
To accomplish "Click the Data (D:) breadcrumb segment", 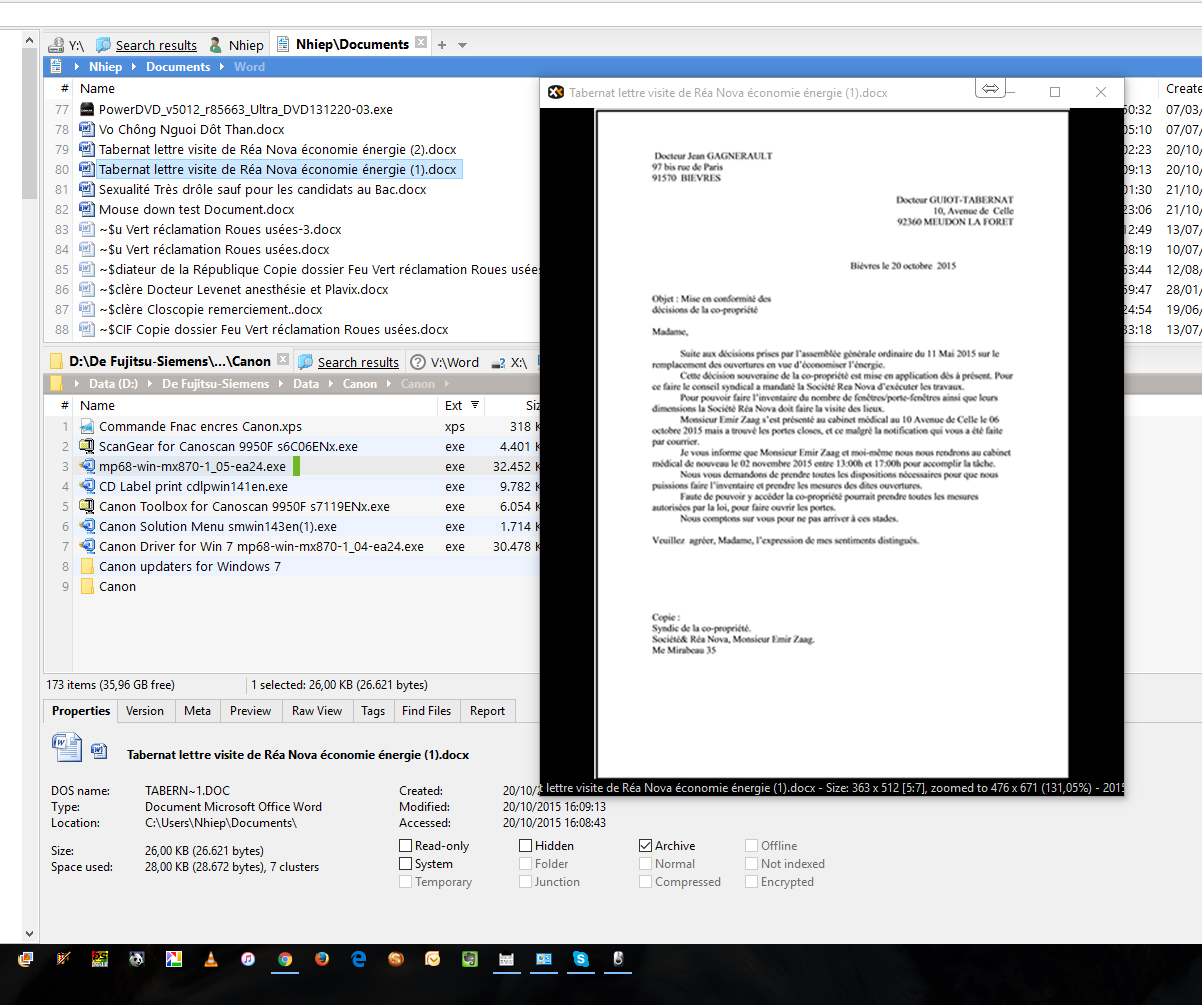I will pos(114,384).
